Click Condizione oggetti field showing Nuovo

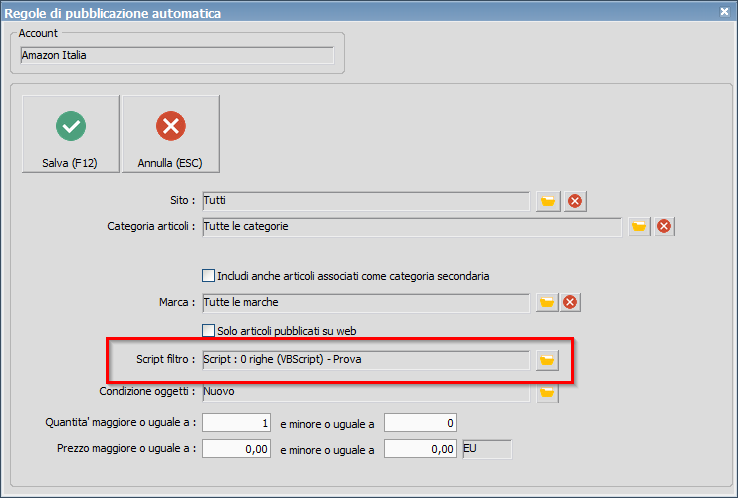(366, 392)
